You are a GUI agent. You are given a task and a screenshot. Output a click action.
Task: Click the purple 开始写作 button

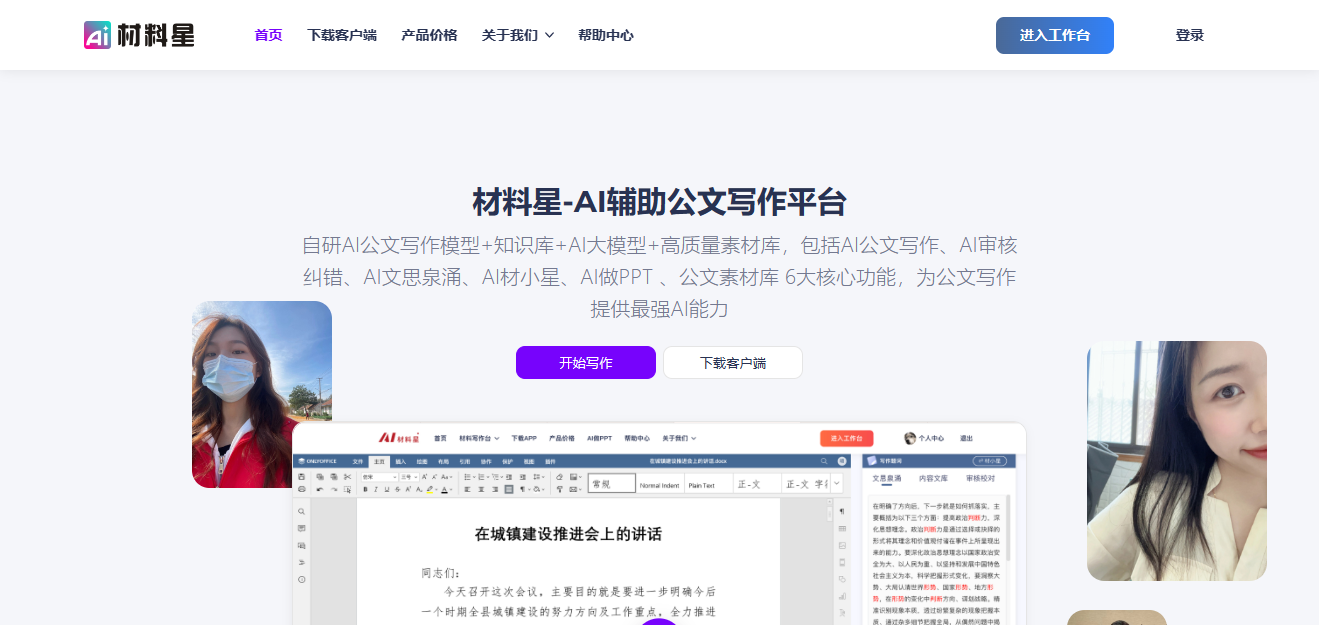point(586,362)
